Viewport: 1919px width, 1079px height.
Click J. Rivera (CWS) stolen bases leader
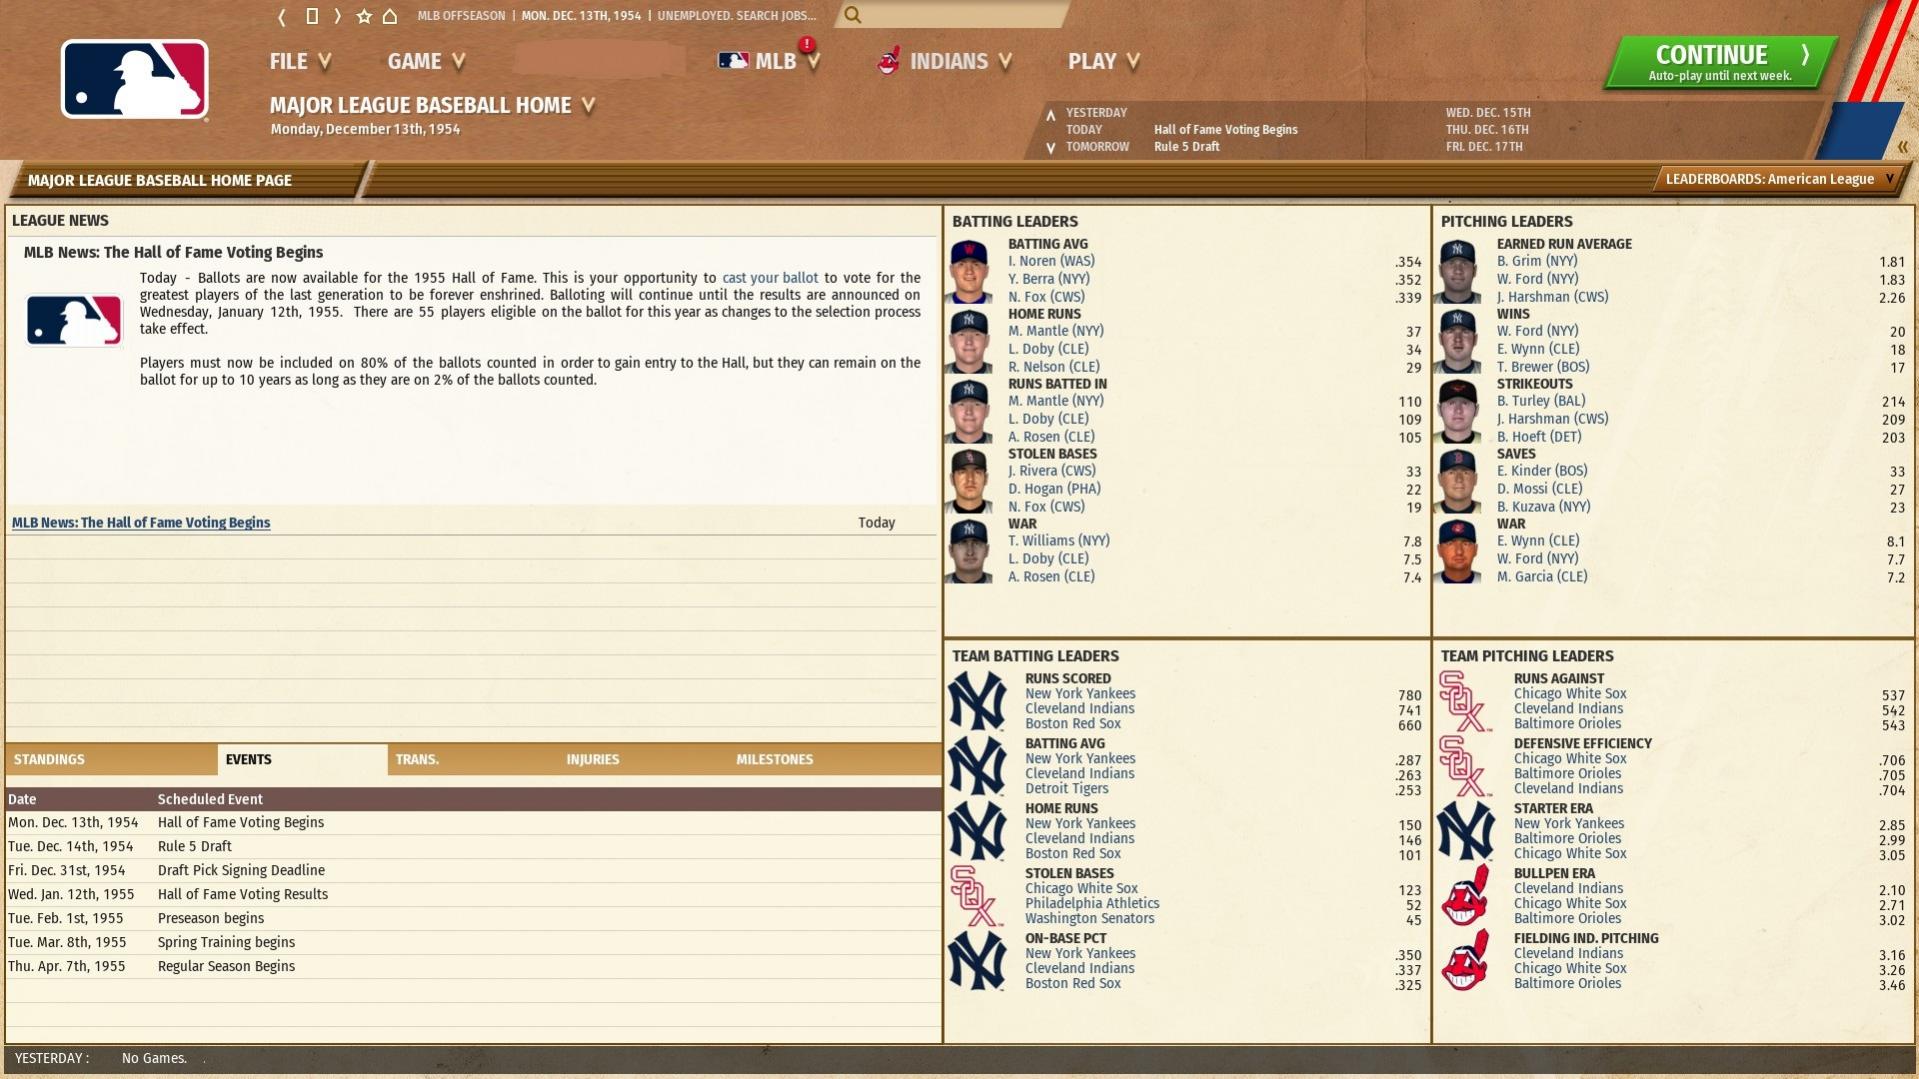click(1052, 471)
